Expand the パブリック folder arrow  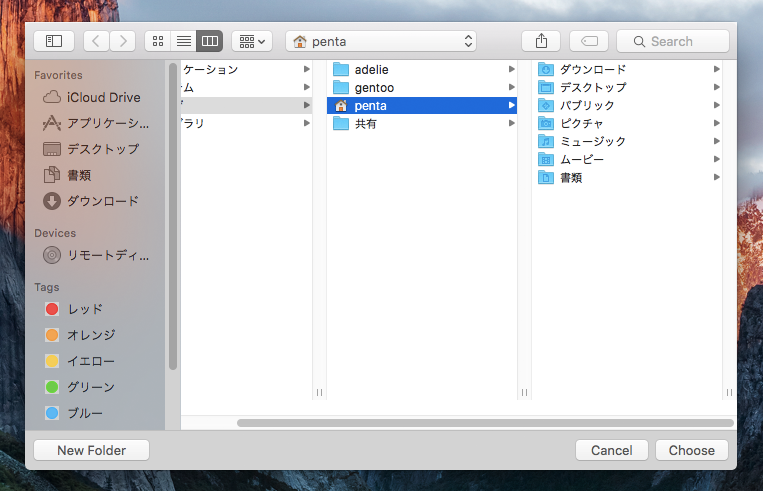tap(716, 106)
